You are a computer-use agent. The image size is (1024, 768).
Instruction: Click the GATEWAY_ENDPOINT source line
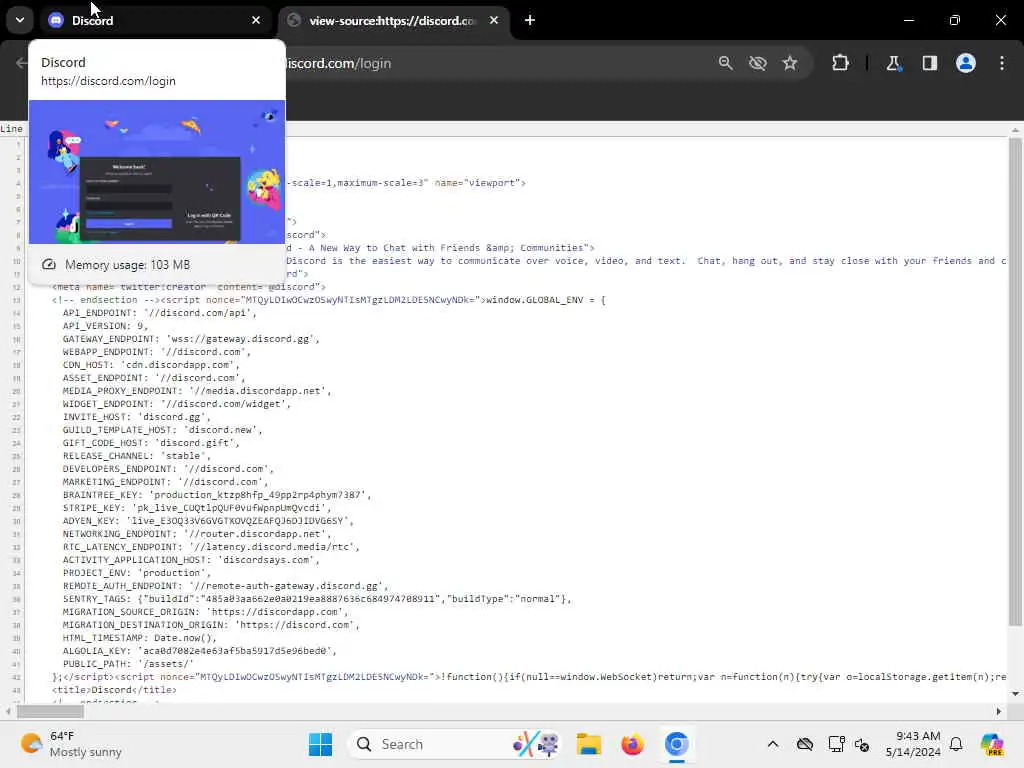pos(191,339)
